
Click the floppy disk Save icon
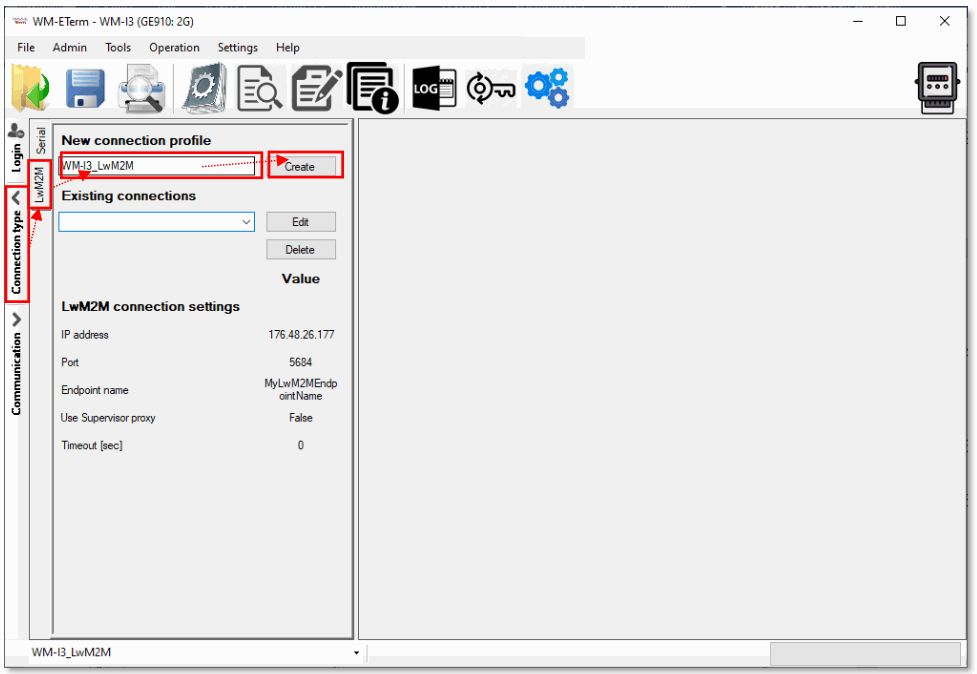click(84, 87)
